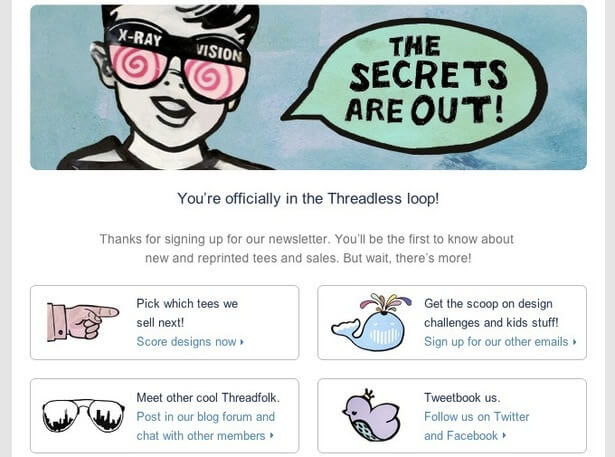Open 'Sign up for our other emails' link
615x457 pixels.
496,342
